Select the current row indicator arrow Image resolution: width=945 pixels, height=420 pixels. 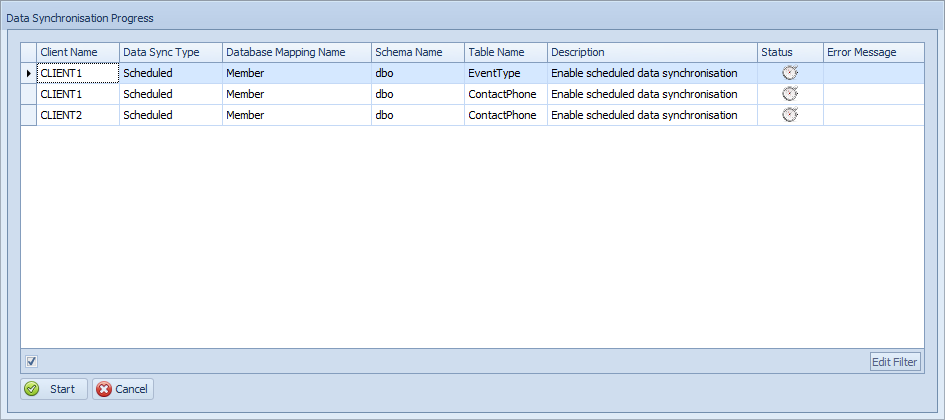[x=29, y=74]
